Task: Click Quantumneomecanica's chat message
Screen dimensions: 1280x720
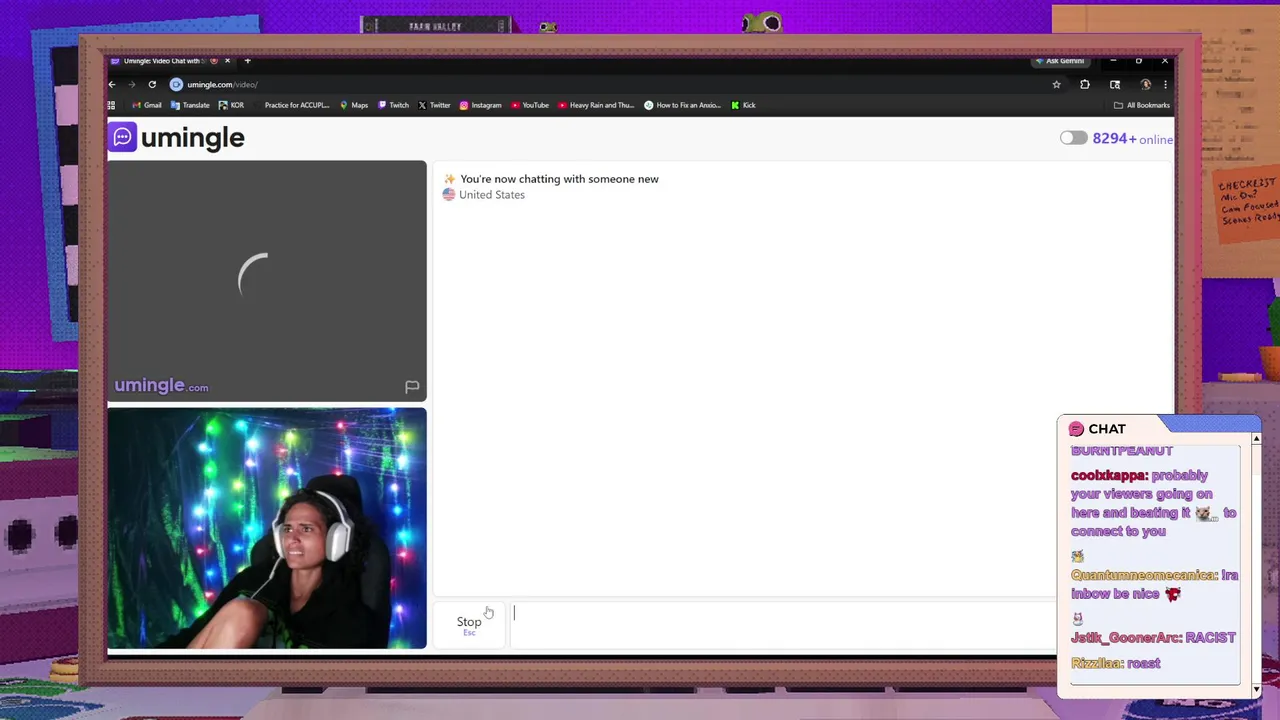Action: click(x=1154, y=584)
